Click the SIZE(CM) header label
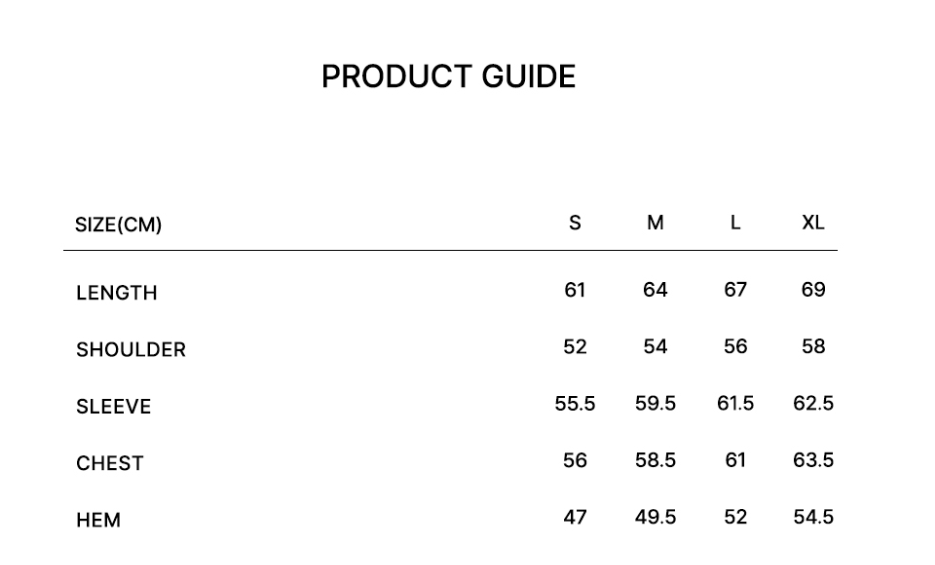The image size is (935, 565). click(118, 226)
